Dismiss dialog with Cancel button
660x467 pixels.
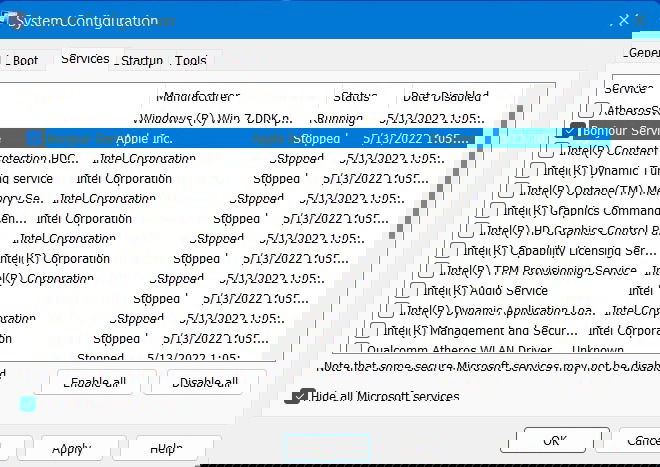639,440
